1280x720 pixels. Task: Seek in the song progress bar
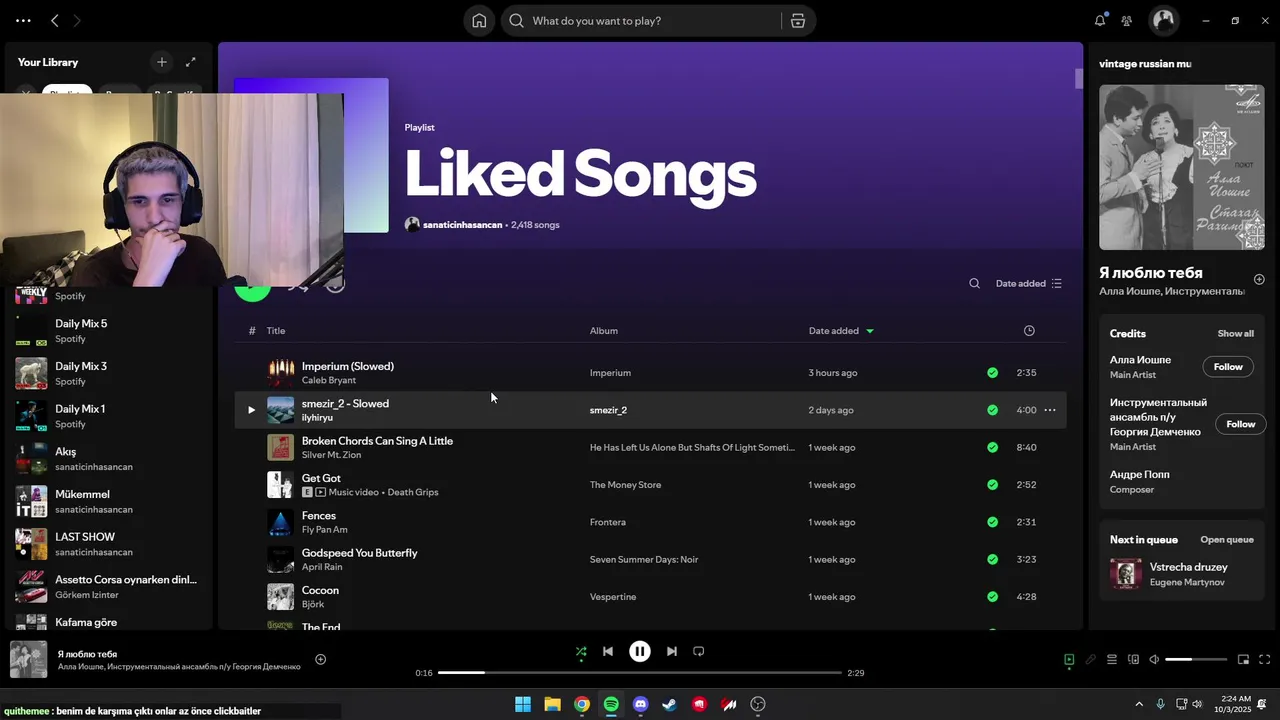[640, 673]
